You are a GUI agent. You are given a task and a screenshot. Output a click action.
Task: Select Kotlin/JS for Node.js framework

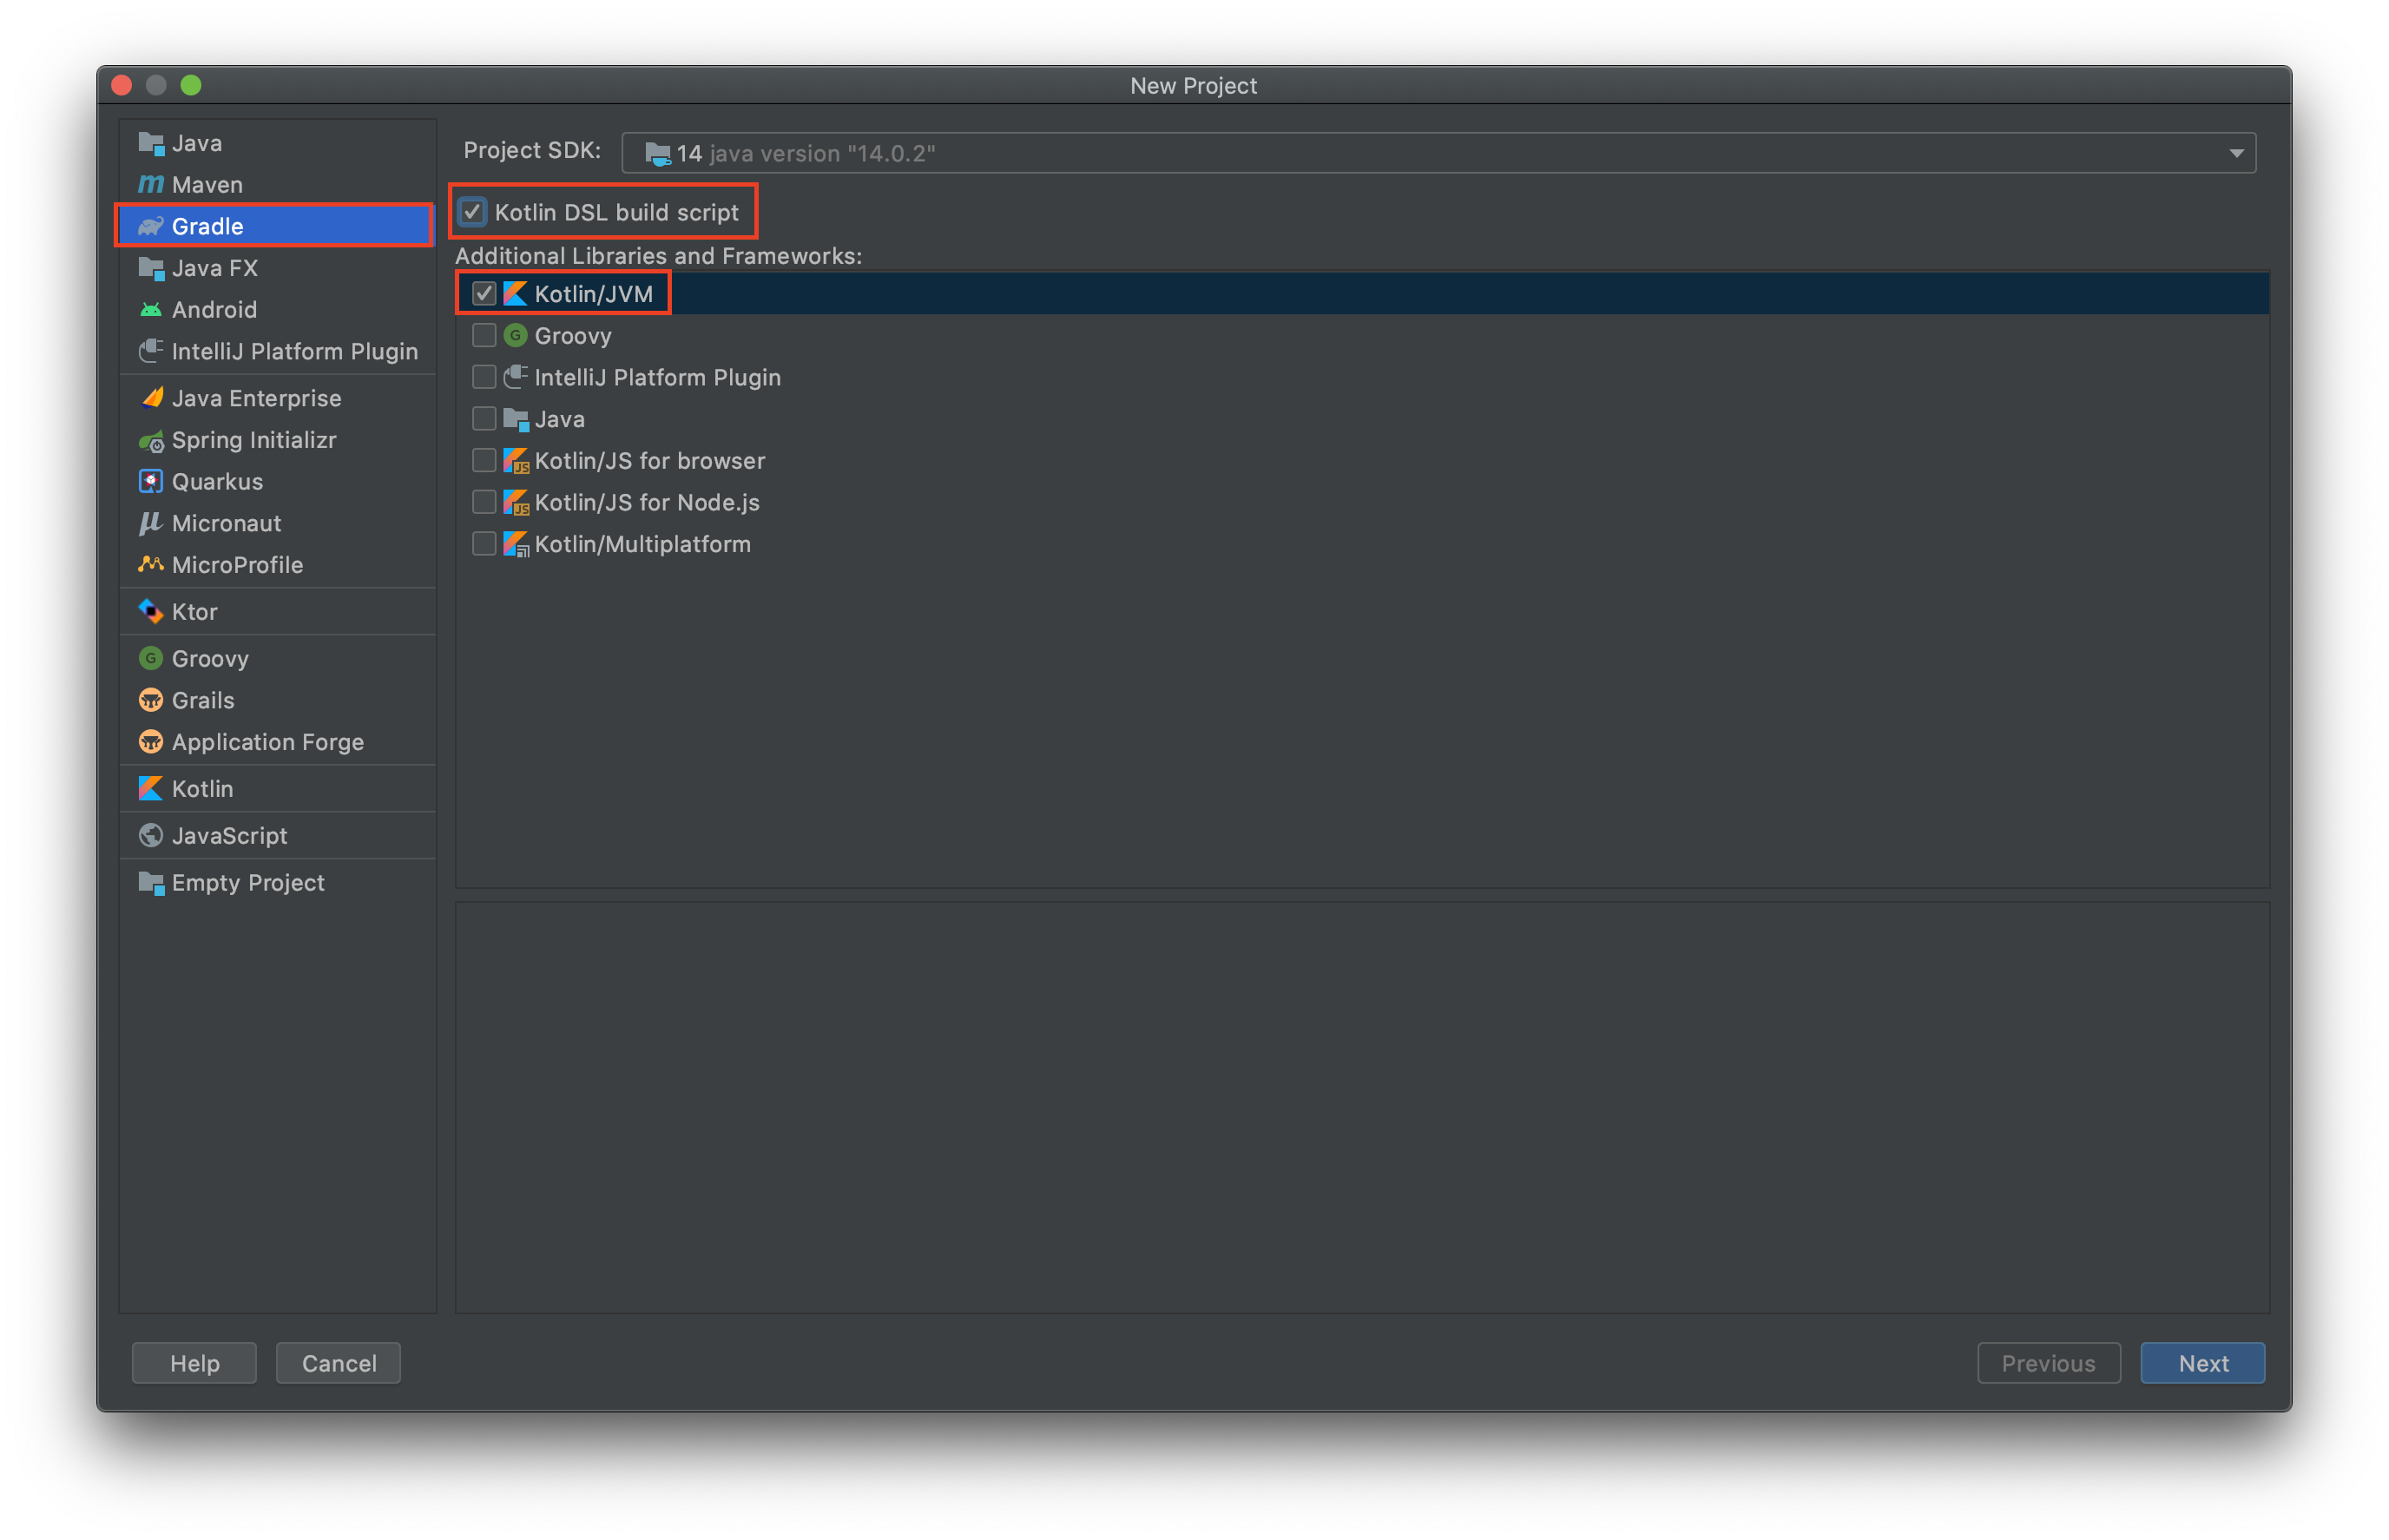[484, 502]
